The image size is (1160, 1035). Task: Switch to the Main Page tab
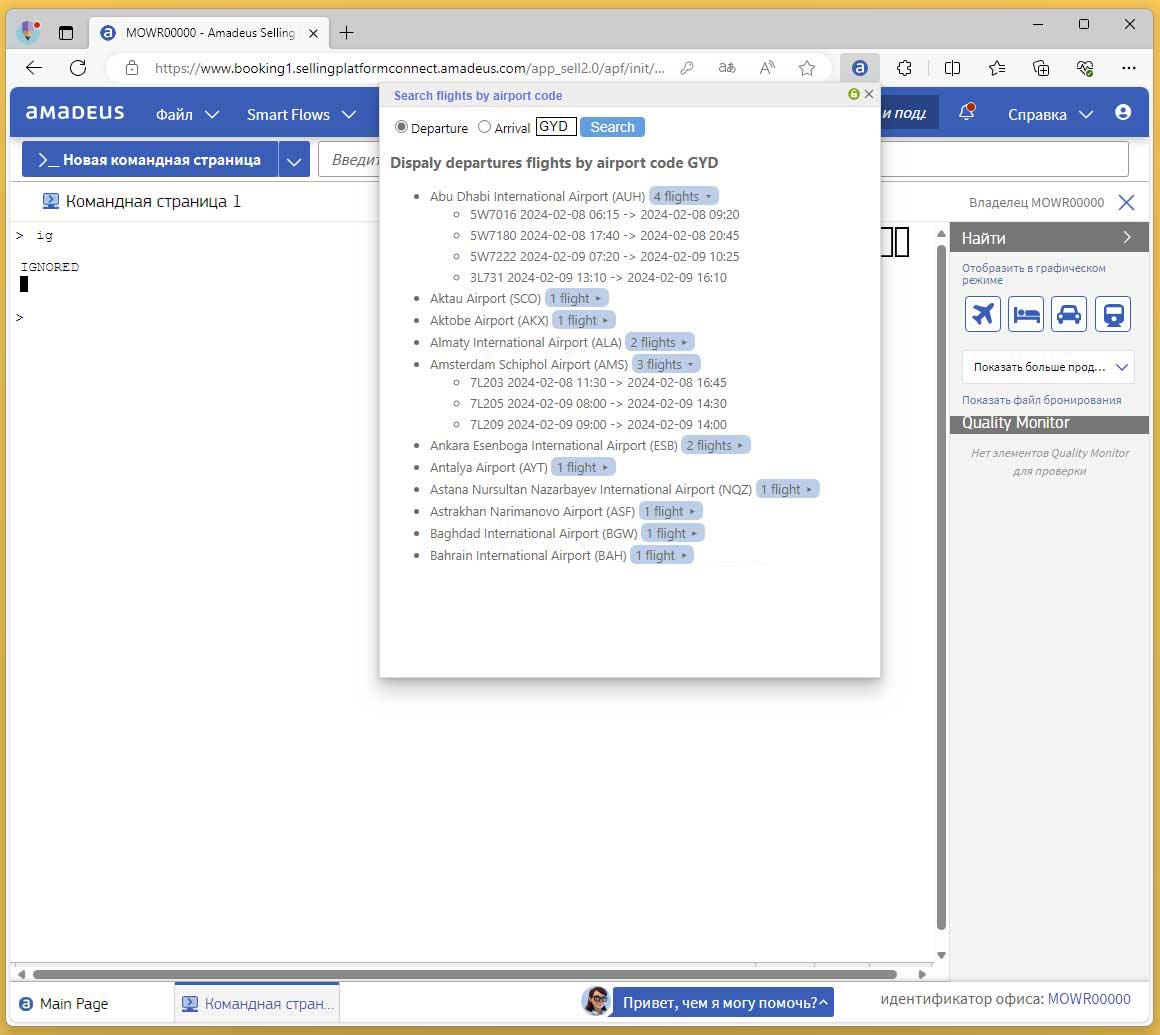click(x=64, y=1004)
